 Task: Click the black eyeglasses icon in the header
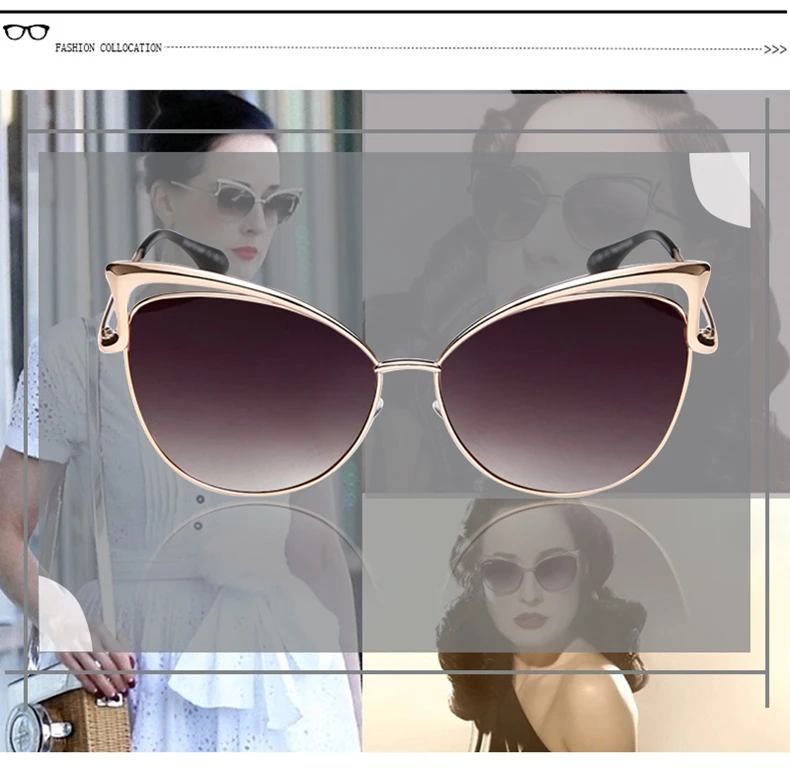pos(26,32)
